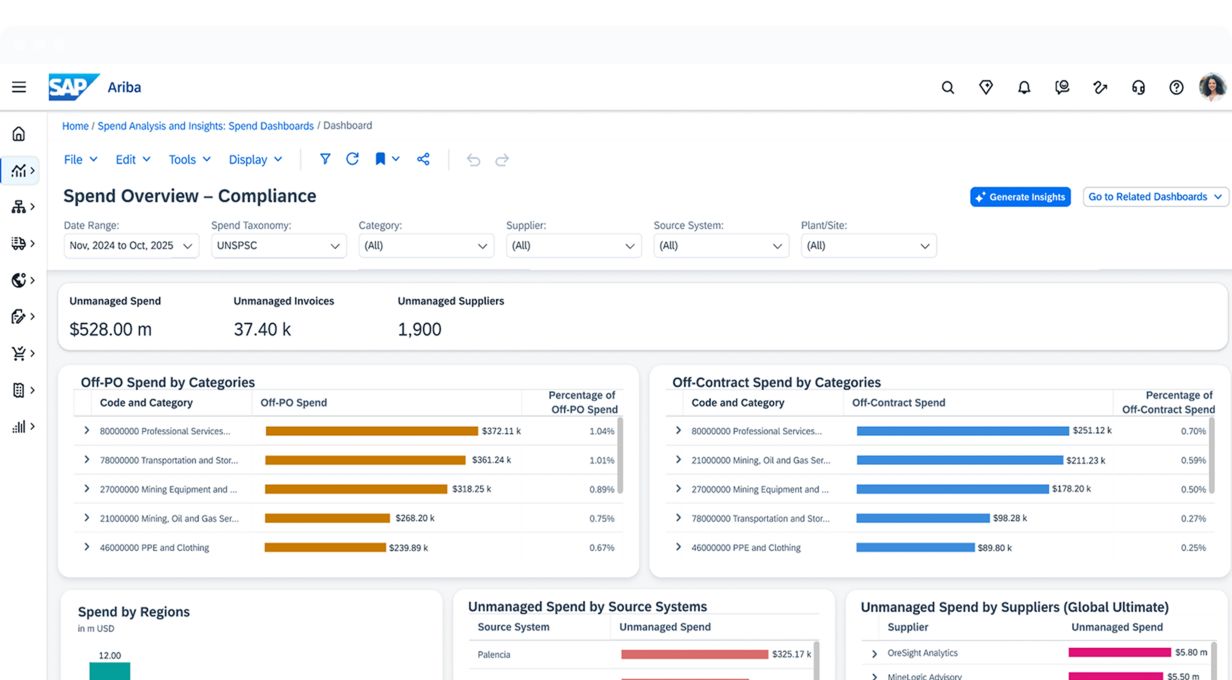The height and width of the screenshot is (680, 1232).
Task: Share the dashboard via share icon
Action: coord(423,159)
